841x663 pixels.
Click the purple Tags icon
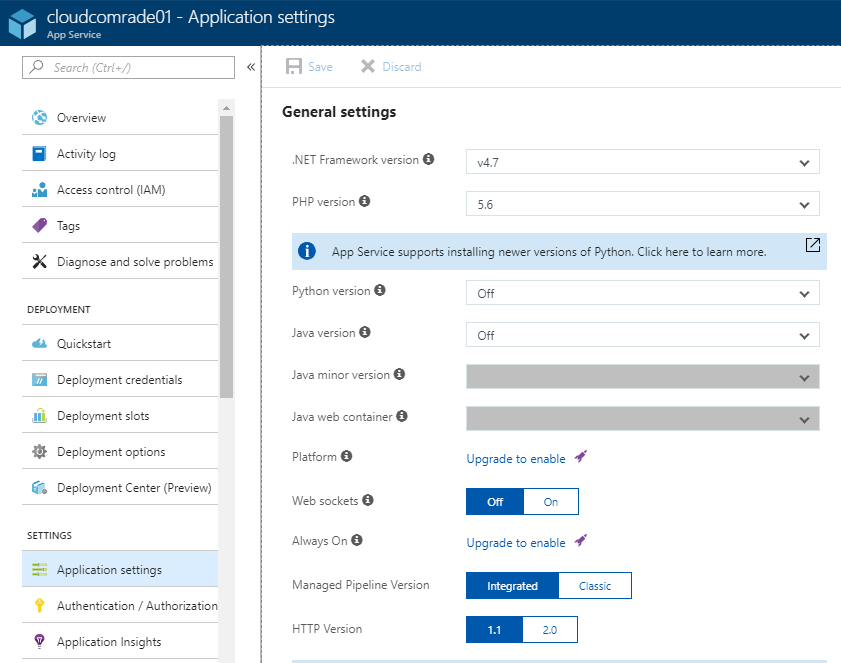(x=39, y=226)
